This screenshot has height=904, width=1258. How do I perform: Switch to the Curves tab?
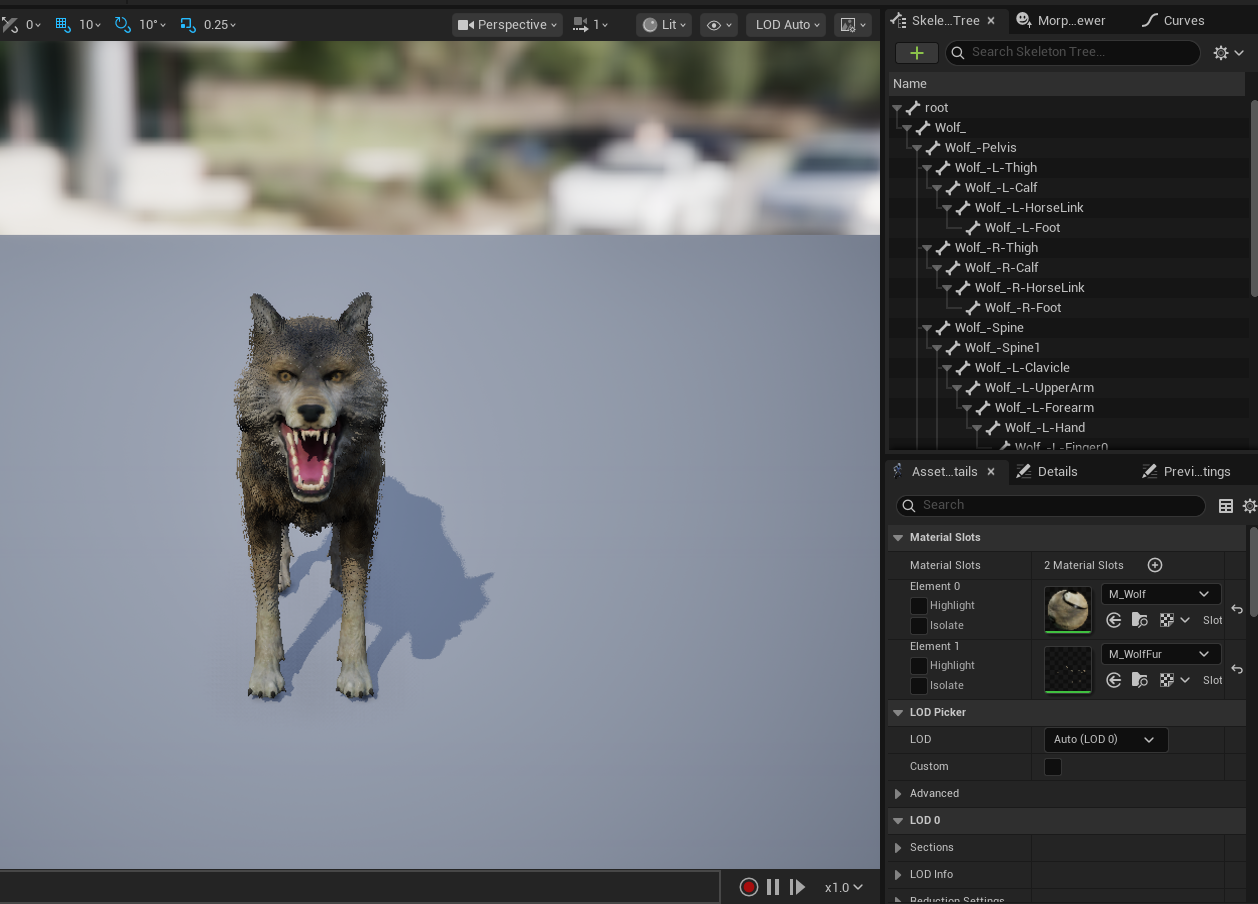point(1173,21)
